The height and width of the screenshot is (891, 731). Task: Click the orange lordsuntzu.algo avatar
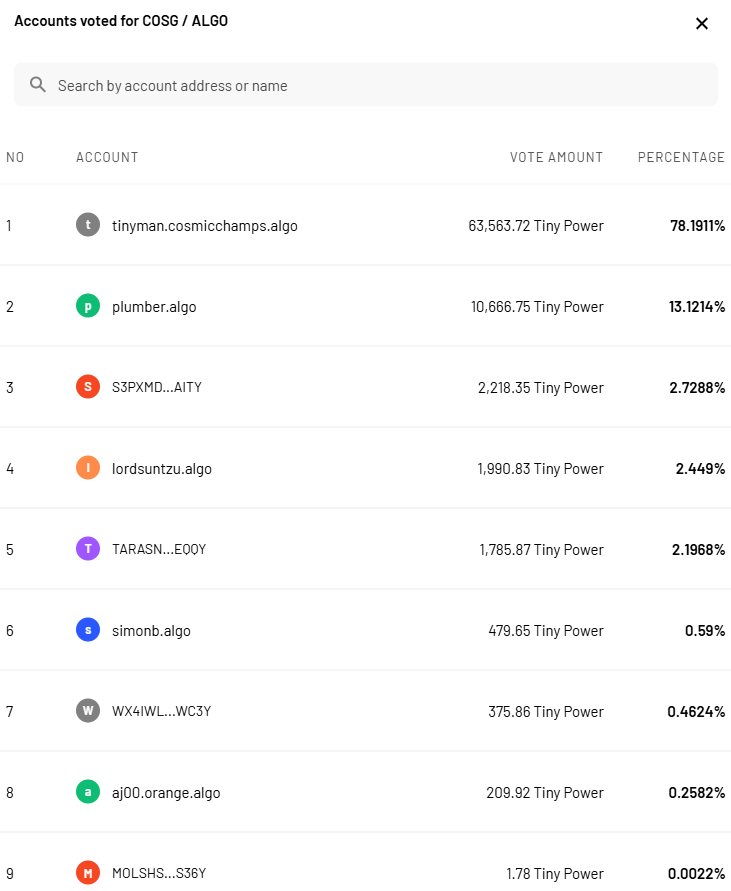[x=88, y=468]
